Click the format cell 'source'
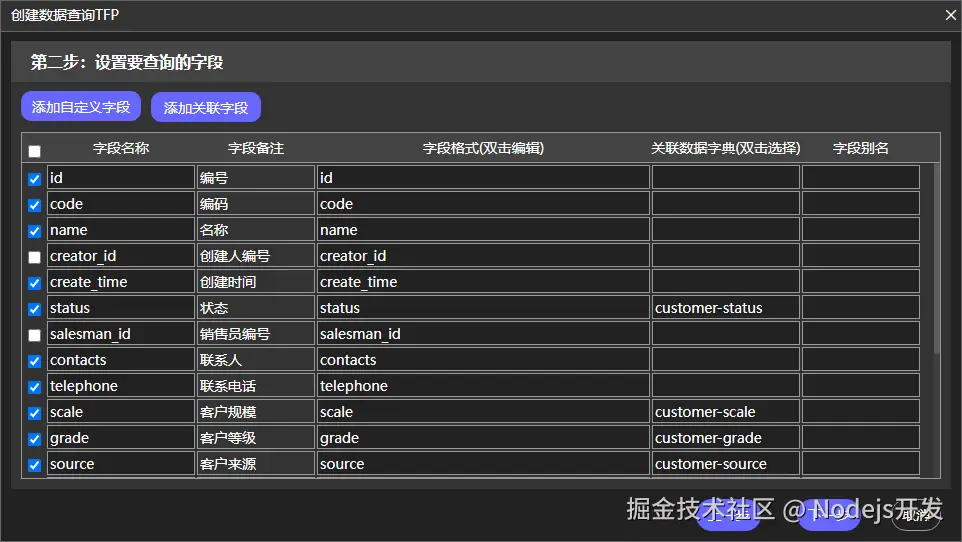The height and width of the screenshot is (542, 962). coord(483,463)
